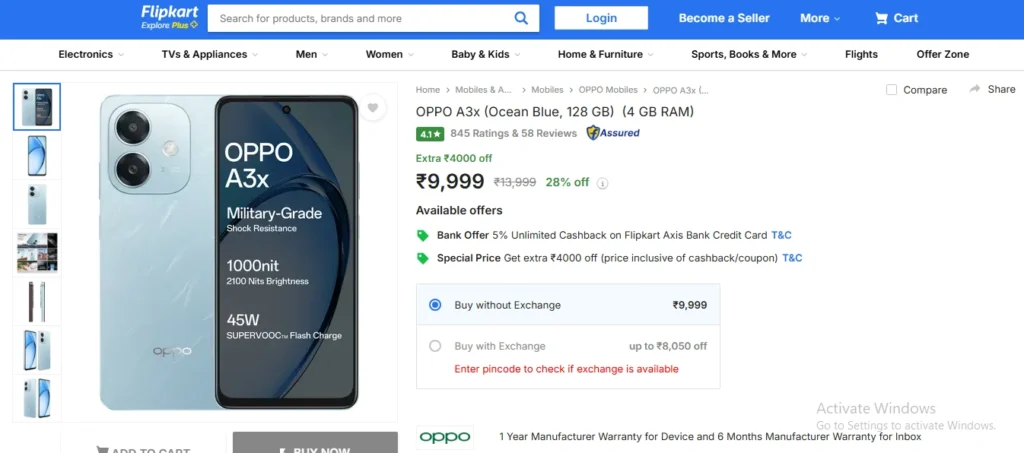Select first thumbnail showing both phones
This screenshot has height=453, width=1024.
point(37,106)
